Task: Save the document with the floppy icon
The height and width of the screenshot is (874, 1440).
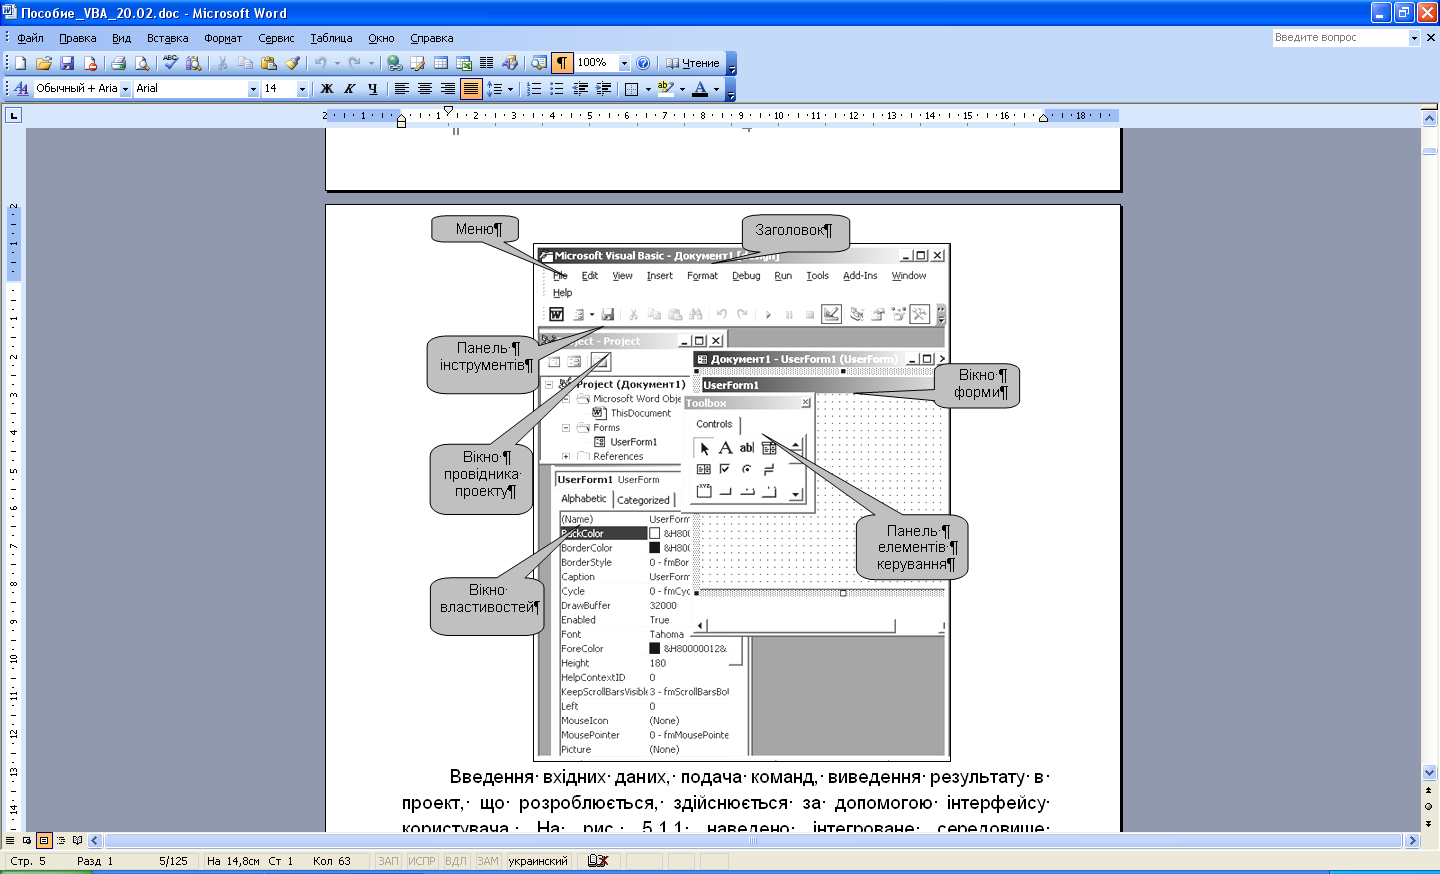Action: pos(67,63)
